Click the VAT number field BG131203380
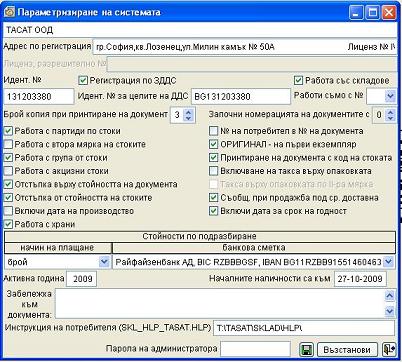This screenshot has width=402, height=362. tap(241, 97)
